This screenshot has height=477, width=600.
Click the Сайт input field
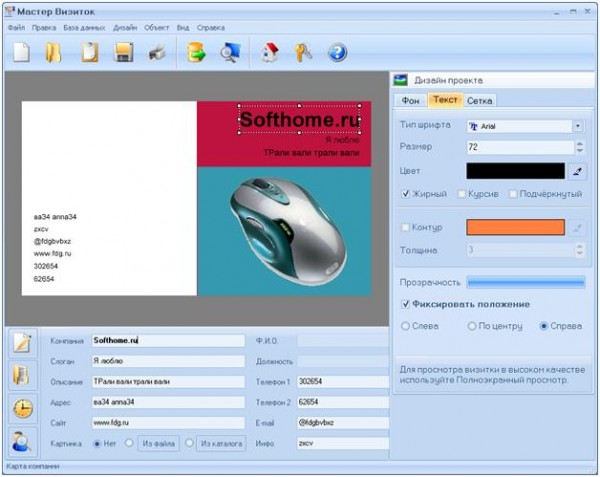click(x=168, y=423)
